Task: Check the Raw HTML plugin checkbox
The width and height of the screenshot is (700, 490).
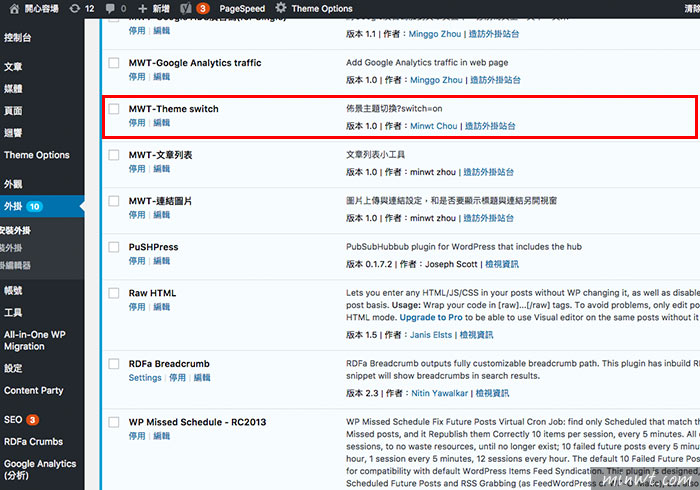Action: tap(114, 293)
